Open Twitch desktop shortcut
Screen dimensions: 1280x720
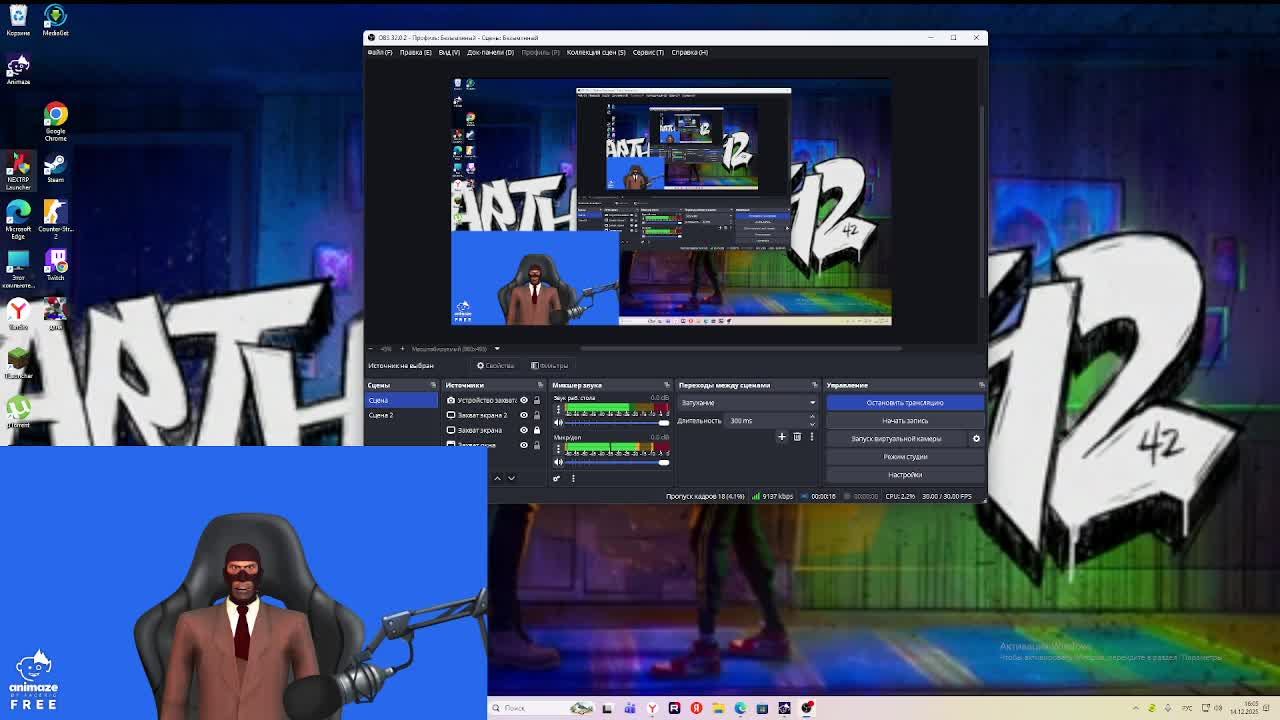click(55, 265)
